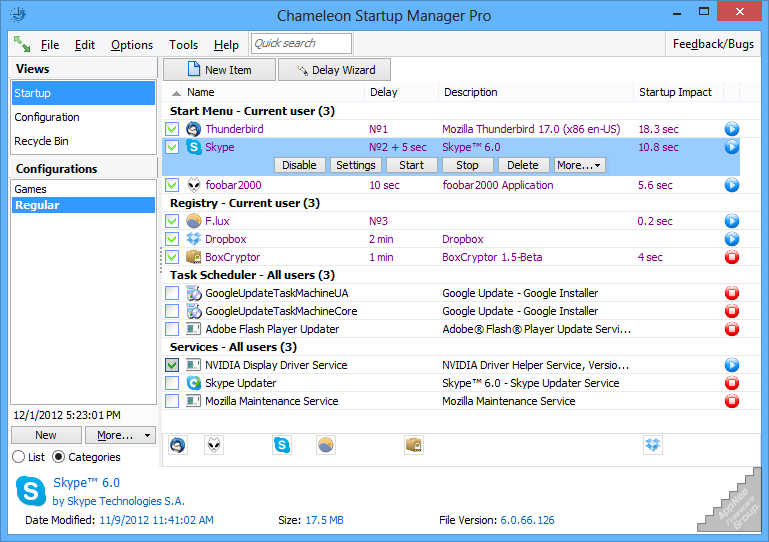This screenshot has width=769, height=542.
Task: Click the Skype Updater application icon in row
Action: click(x=194, y=383)
